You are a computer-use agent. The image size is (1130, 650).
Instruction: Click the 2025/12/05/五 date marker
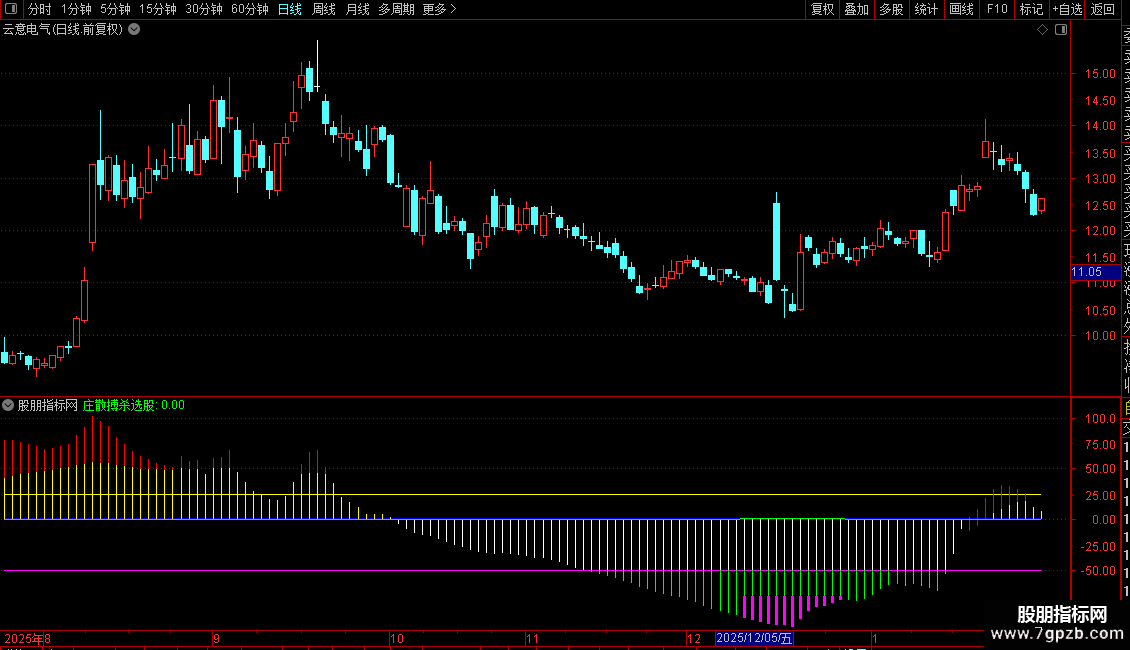pos(755,638)
